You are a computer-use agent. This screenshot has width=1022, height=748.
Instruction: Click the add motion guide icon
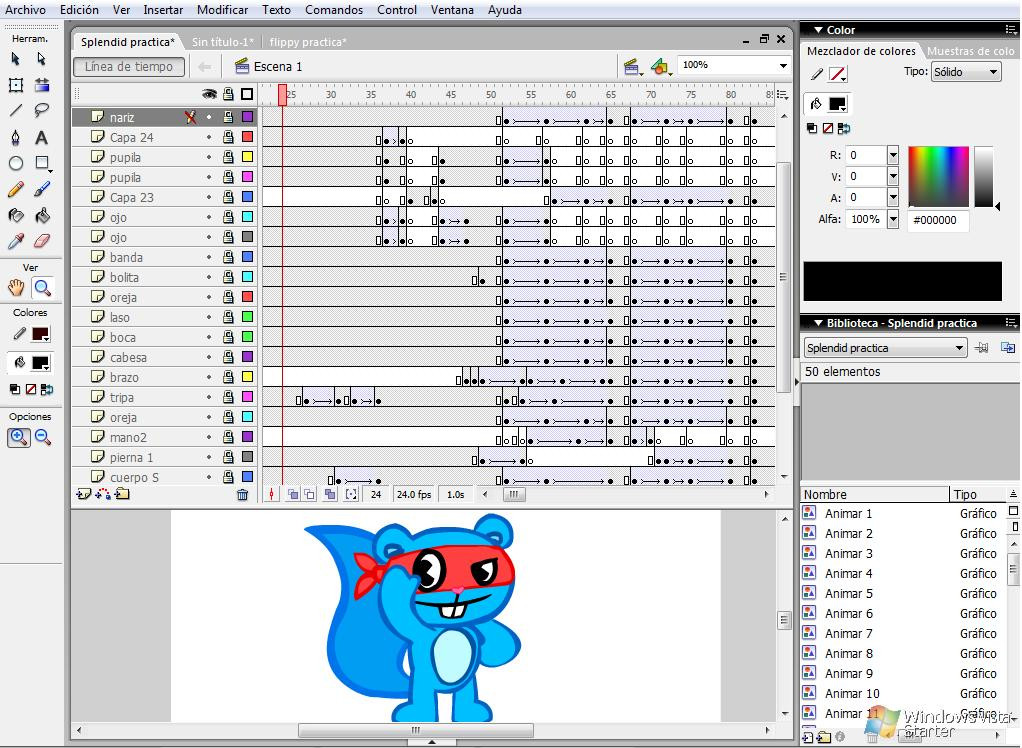(x=103, y=495)
